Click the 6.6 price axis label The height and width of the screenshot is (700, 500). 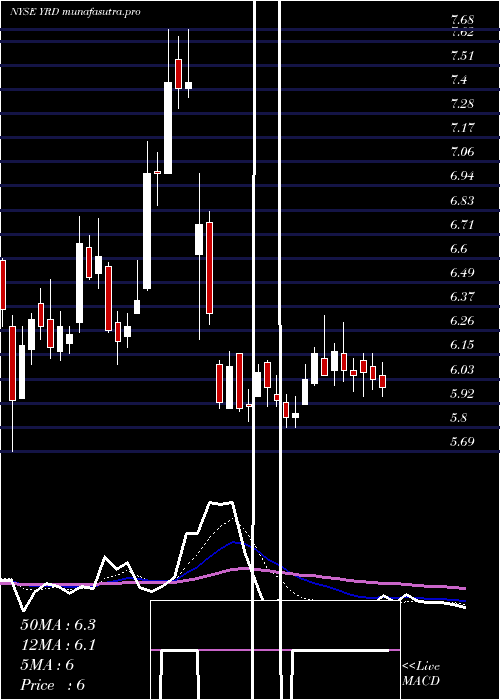pyautogui.click(x=459, y=249)
